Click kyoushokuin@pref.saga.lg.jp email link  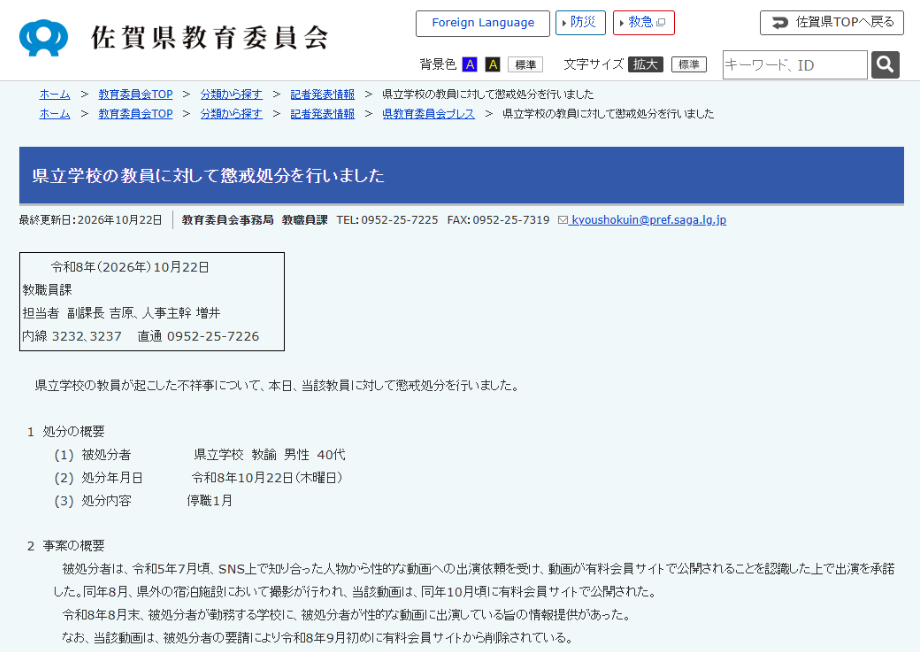tap(648, 220)
